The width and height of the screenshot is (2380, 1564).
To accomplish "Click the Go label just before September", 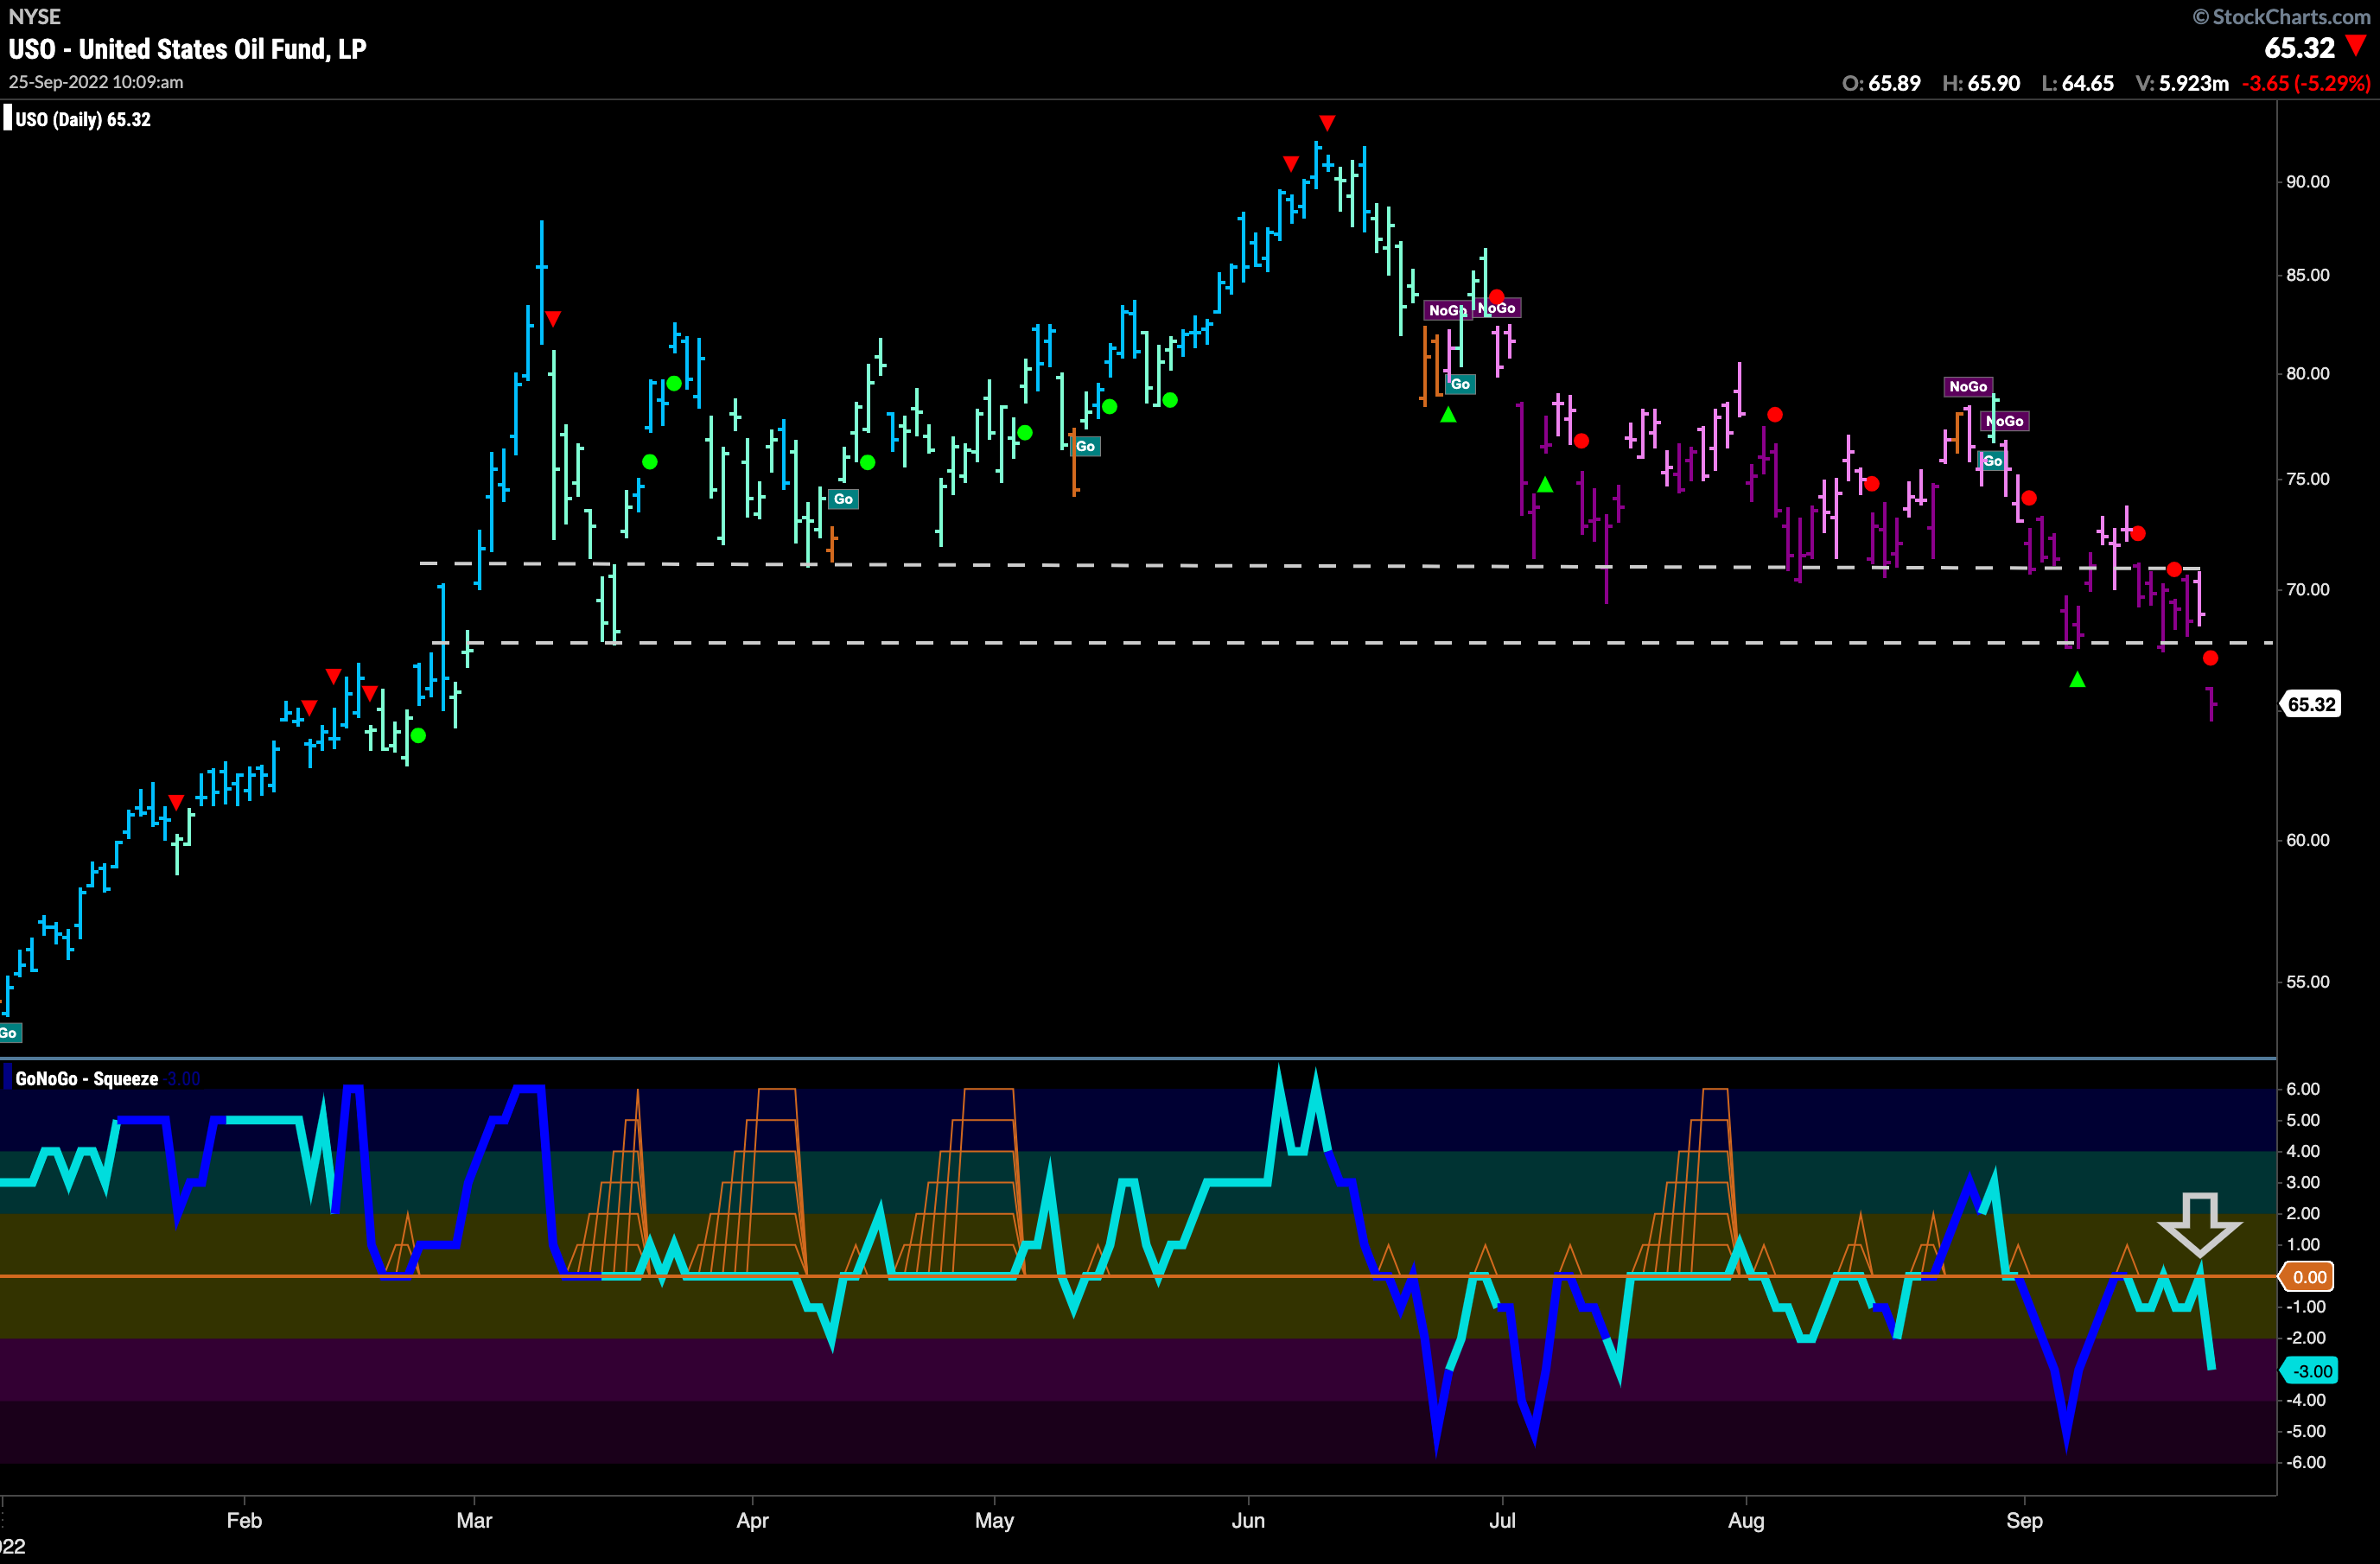I will (x=1993, y=461).
